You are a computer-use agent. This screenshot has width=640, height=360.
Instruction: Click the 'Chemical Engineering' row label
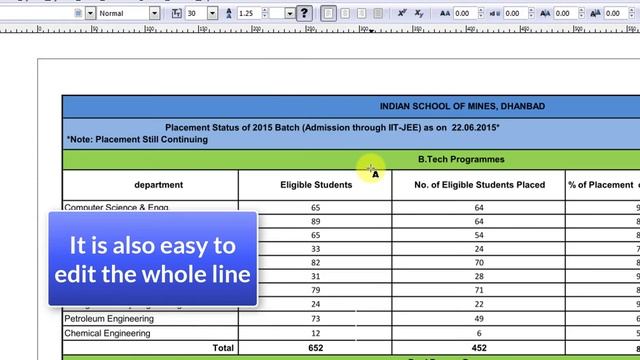[107, 333]
